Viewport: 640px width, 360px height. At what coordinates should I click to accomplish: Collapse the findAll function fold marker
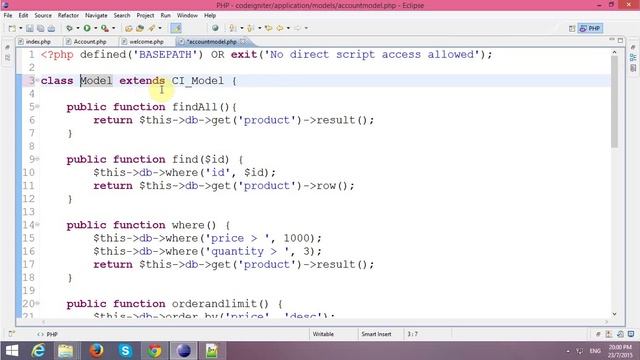[x=38, y=107]
